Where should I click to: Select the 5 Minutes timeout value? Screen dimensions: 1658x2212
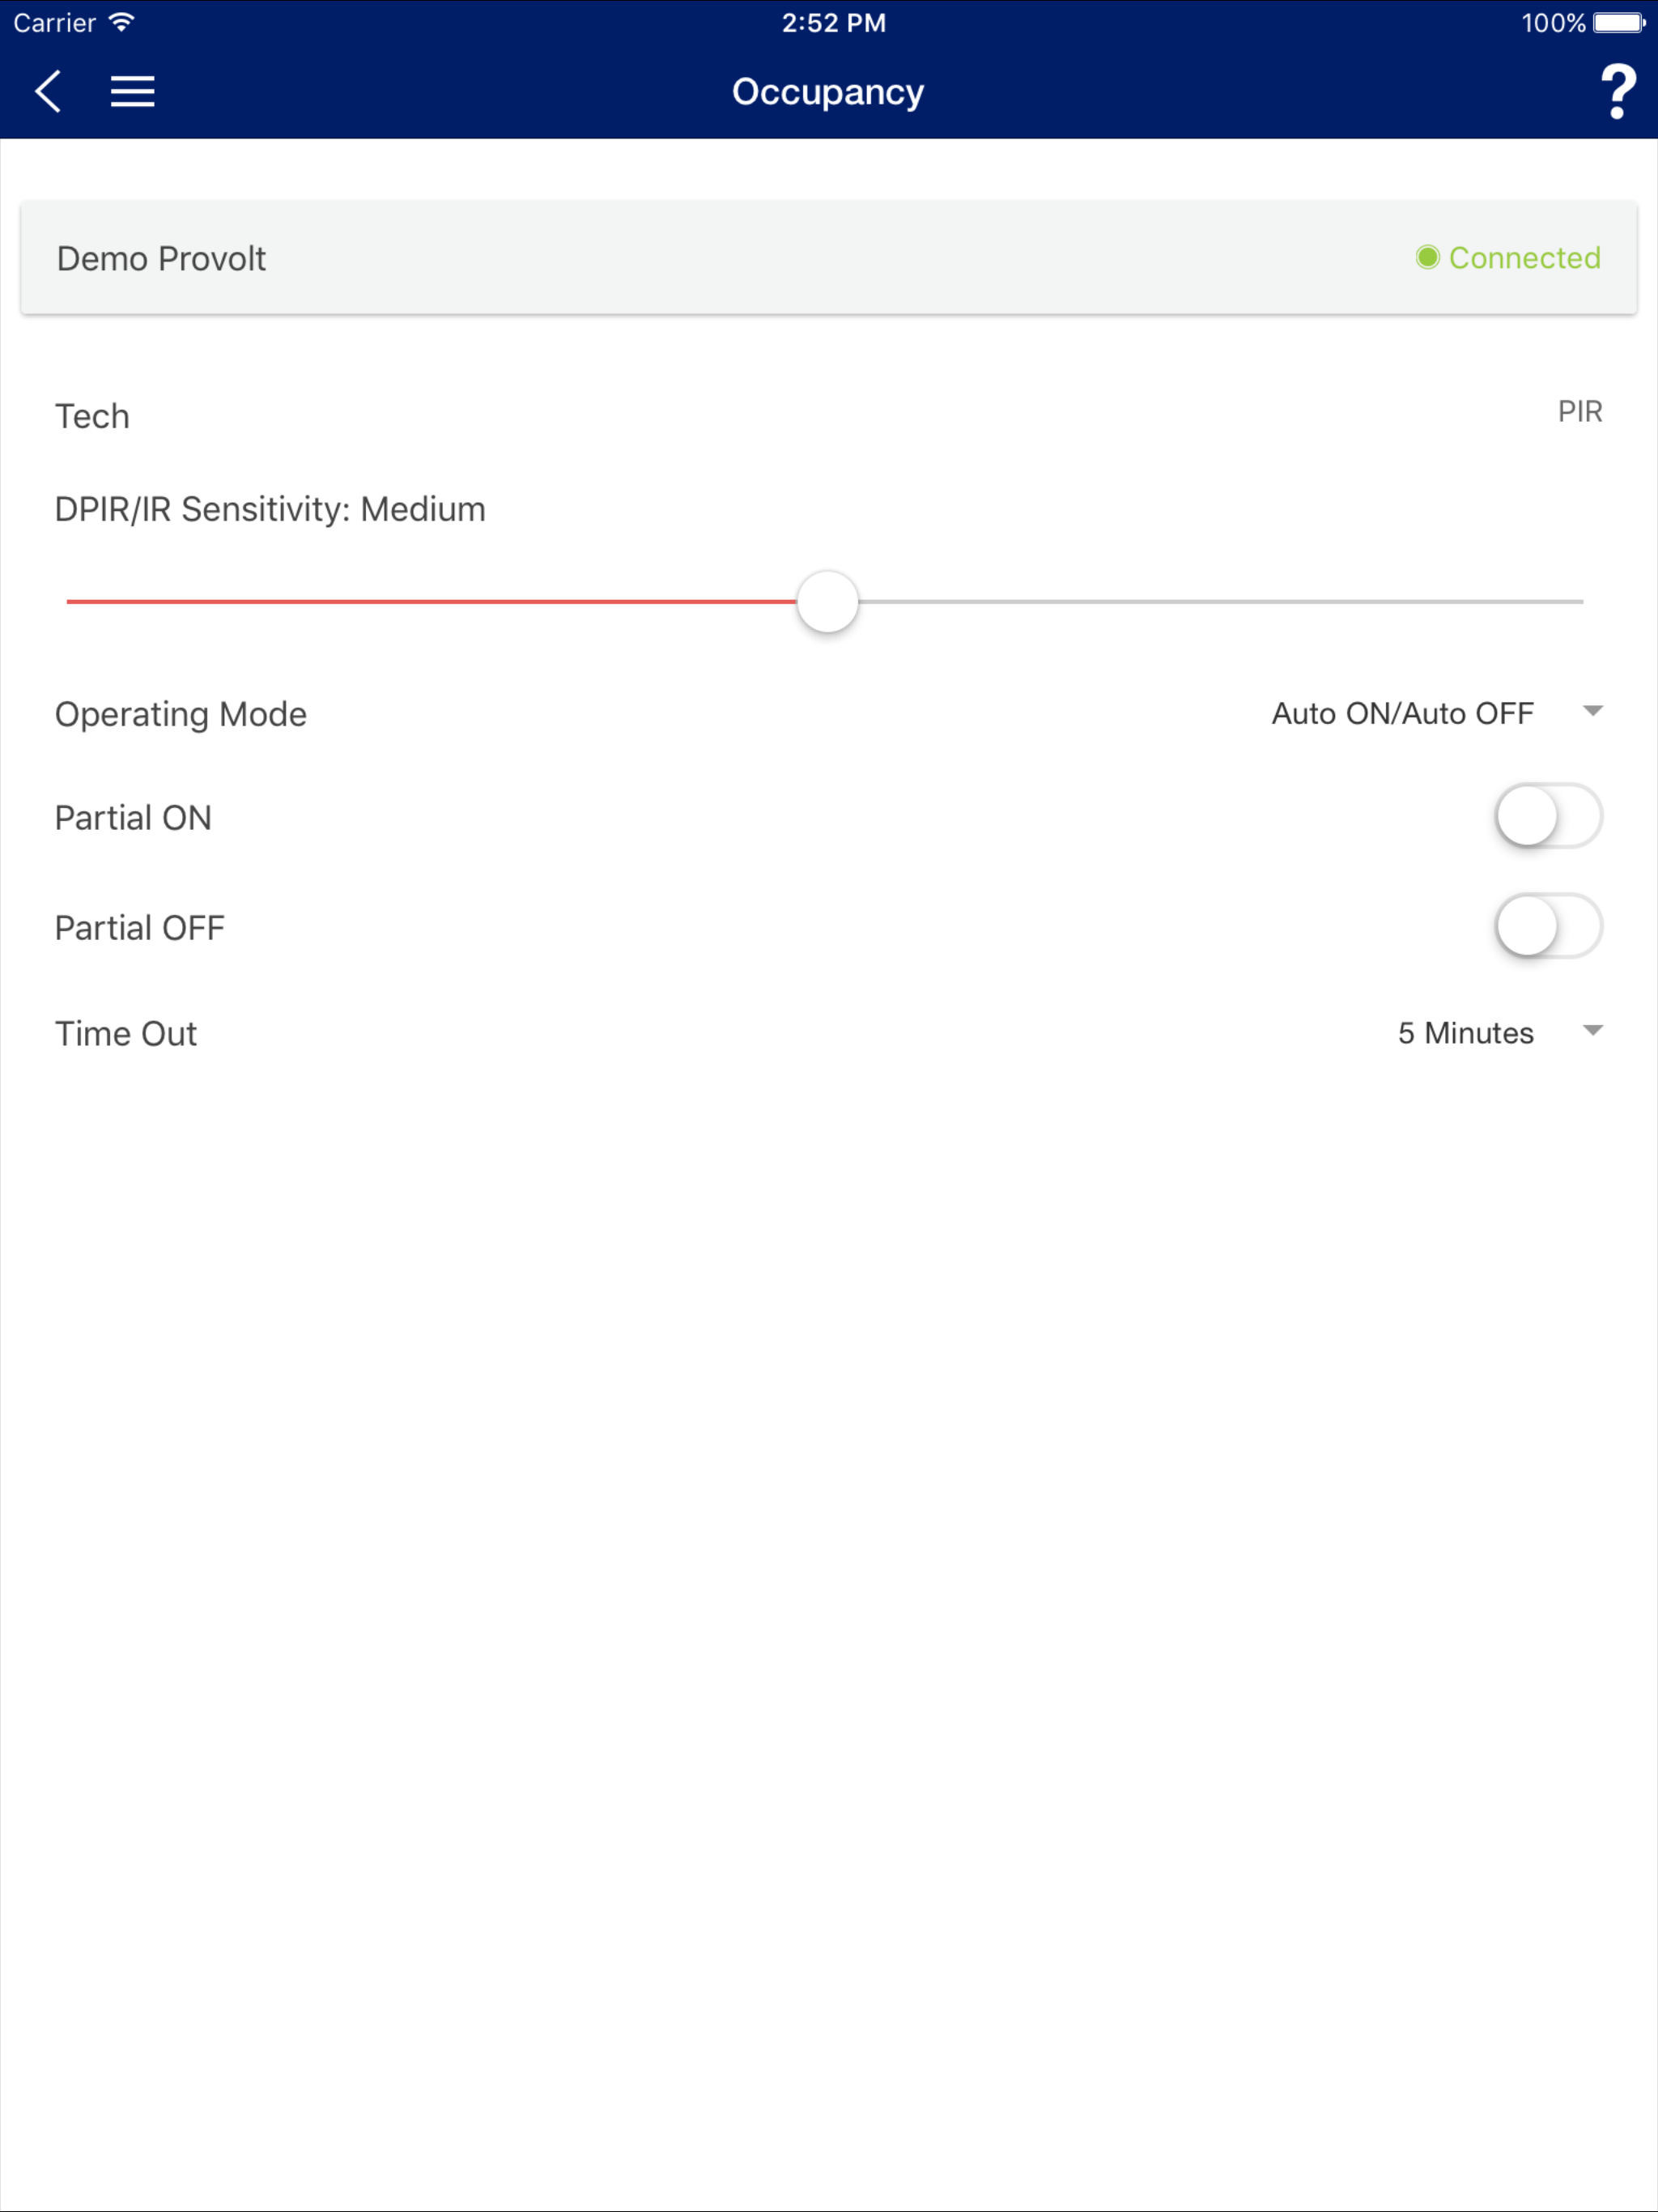tap(1465, 1033)
